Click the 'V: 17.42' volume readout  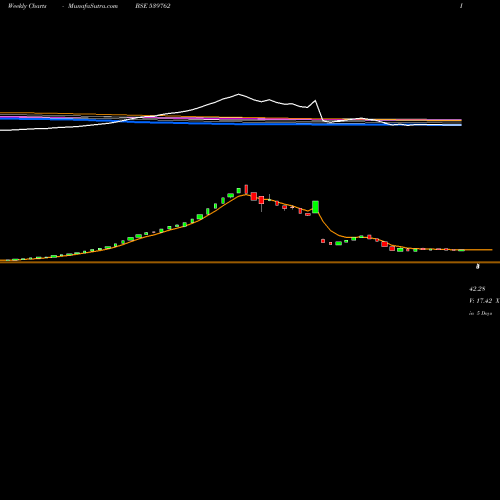[481, 301]
